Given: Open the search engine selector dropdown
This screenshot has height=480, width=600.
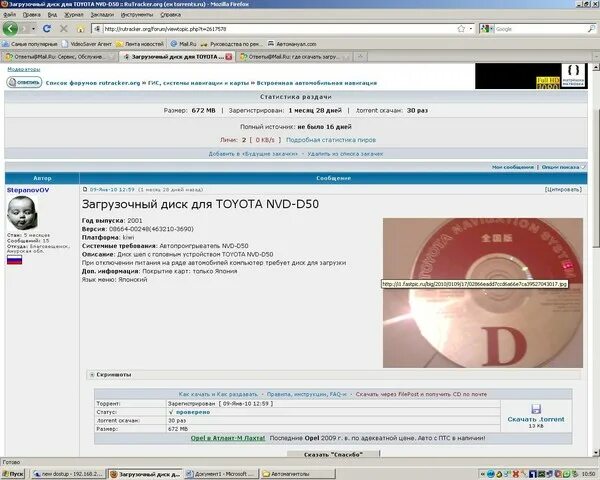Looking at the screenshot, I should pyautogui.click(x=487, y=29).
